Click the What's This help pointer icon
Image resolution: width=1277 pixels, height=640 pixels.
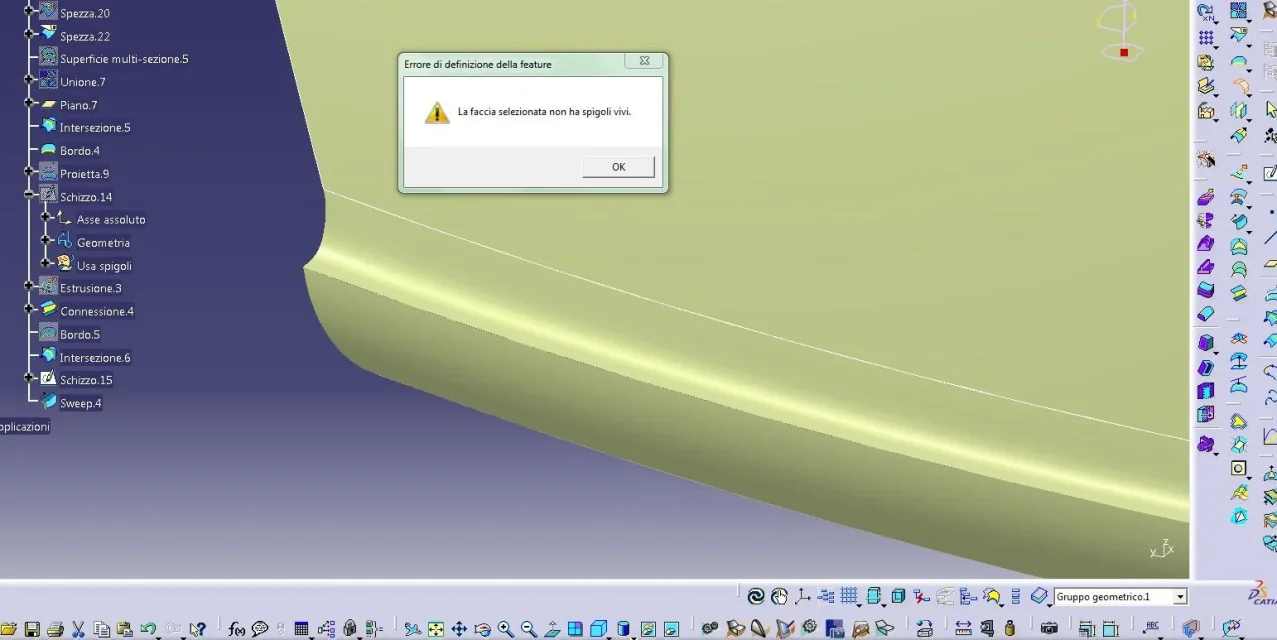pyautogui.click(x=197, y=629)
